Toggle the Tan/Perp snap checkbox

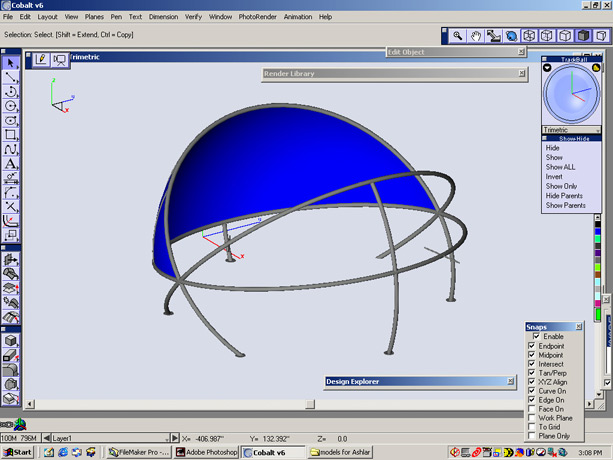pos(532,373)
